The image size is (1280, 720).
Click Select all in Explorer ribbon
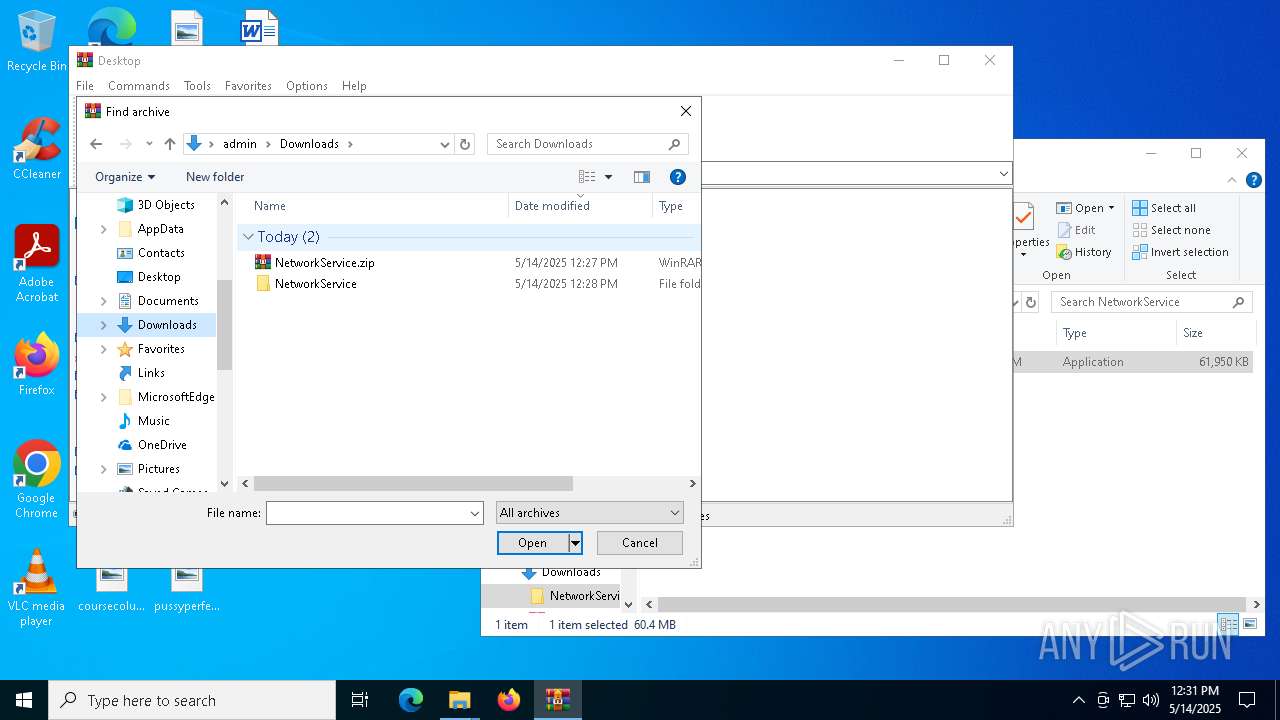(1164, 208)
